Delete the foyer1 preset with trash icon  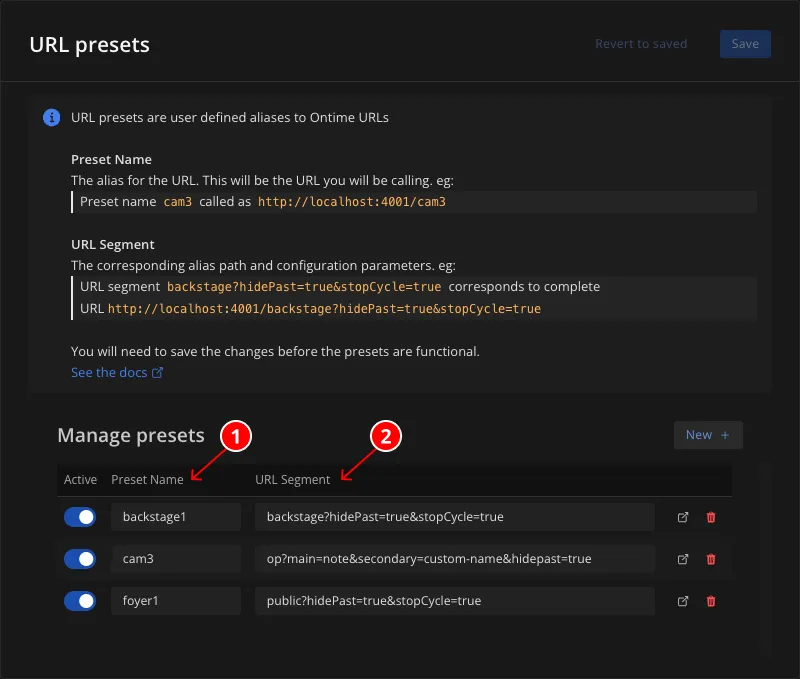[711, 601]
